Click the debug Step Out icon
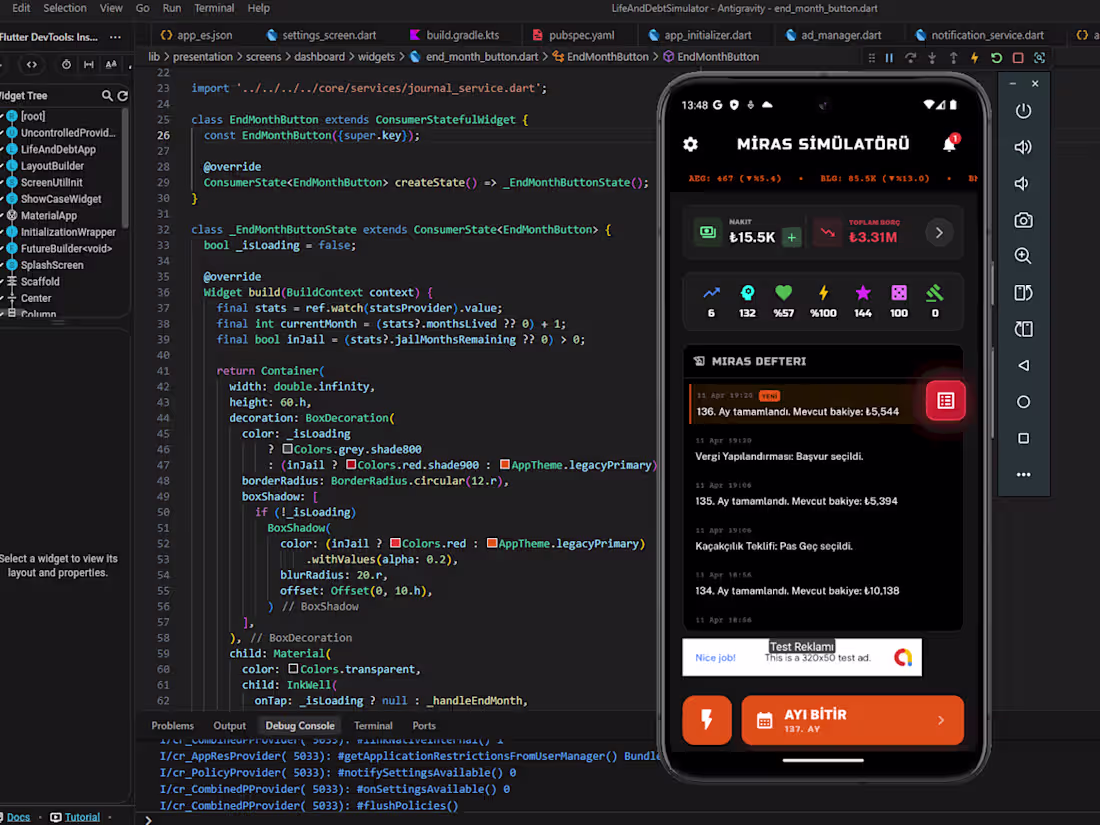Viewport: 1100px width, 825px height. [953, 58]
